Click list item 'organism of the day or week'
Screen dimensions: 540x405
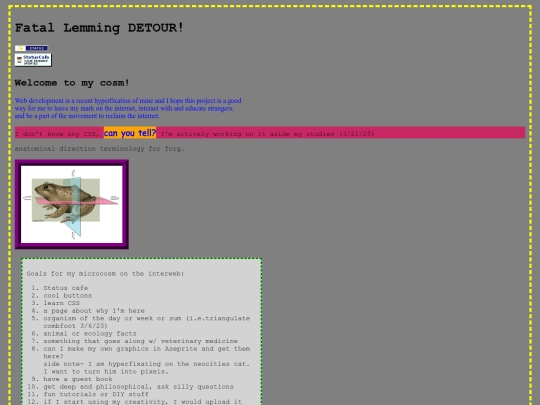point(147,322)
